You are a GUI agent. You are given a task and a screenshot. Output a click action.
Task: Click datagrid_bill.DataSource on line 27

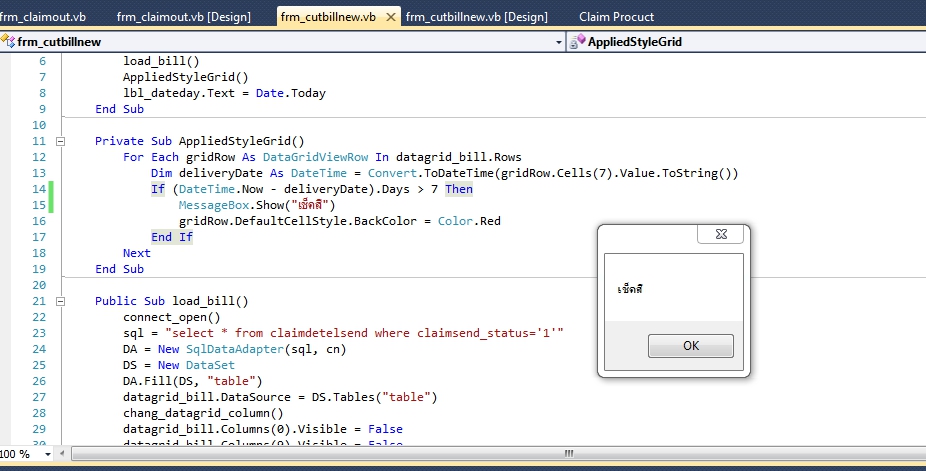point(207,397)
